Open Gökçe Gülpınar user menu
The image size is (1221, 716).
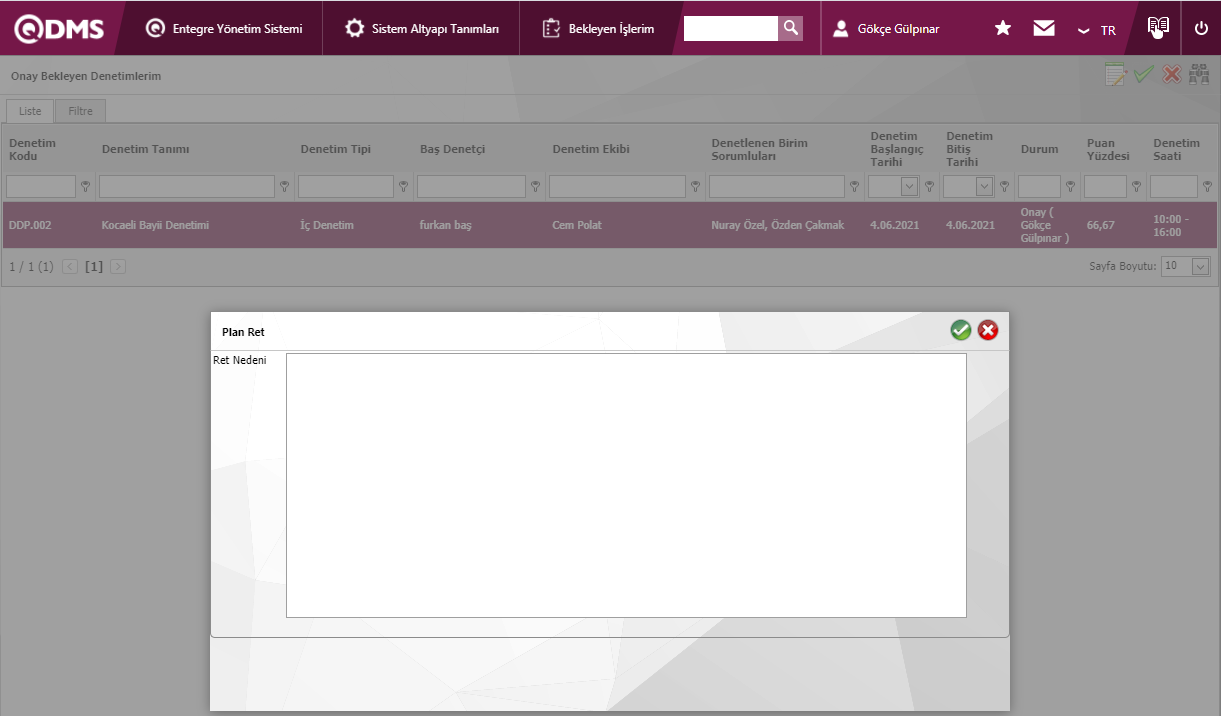point(886,28)
